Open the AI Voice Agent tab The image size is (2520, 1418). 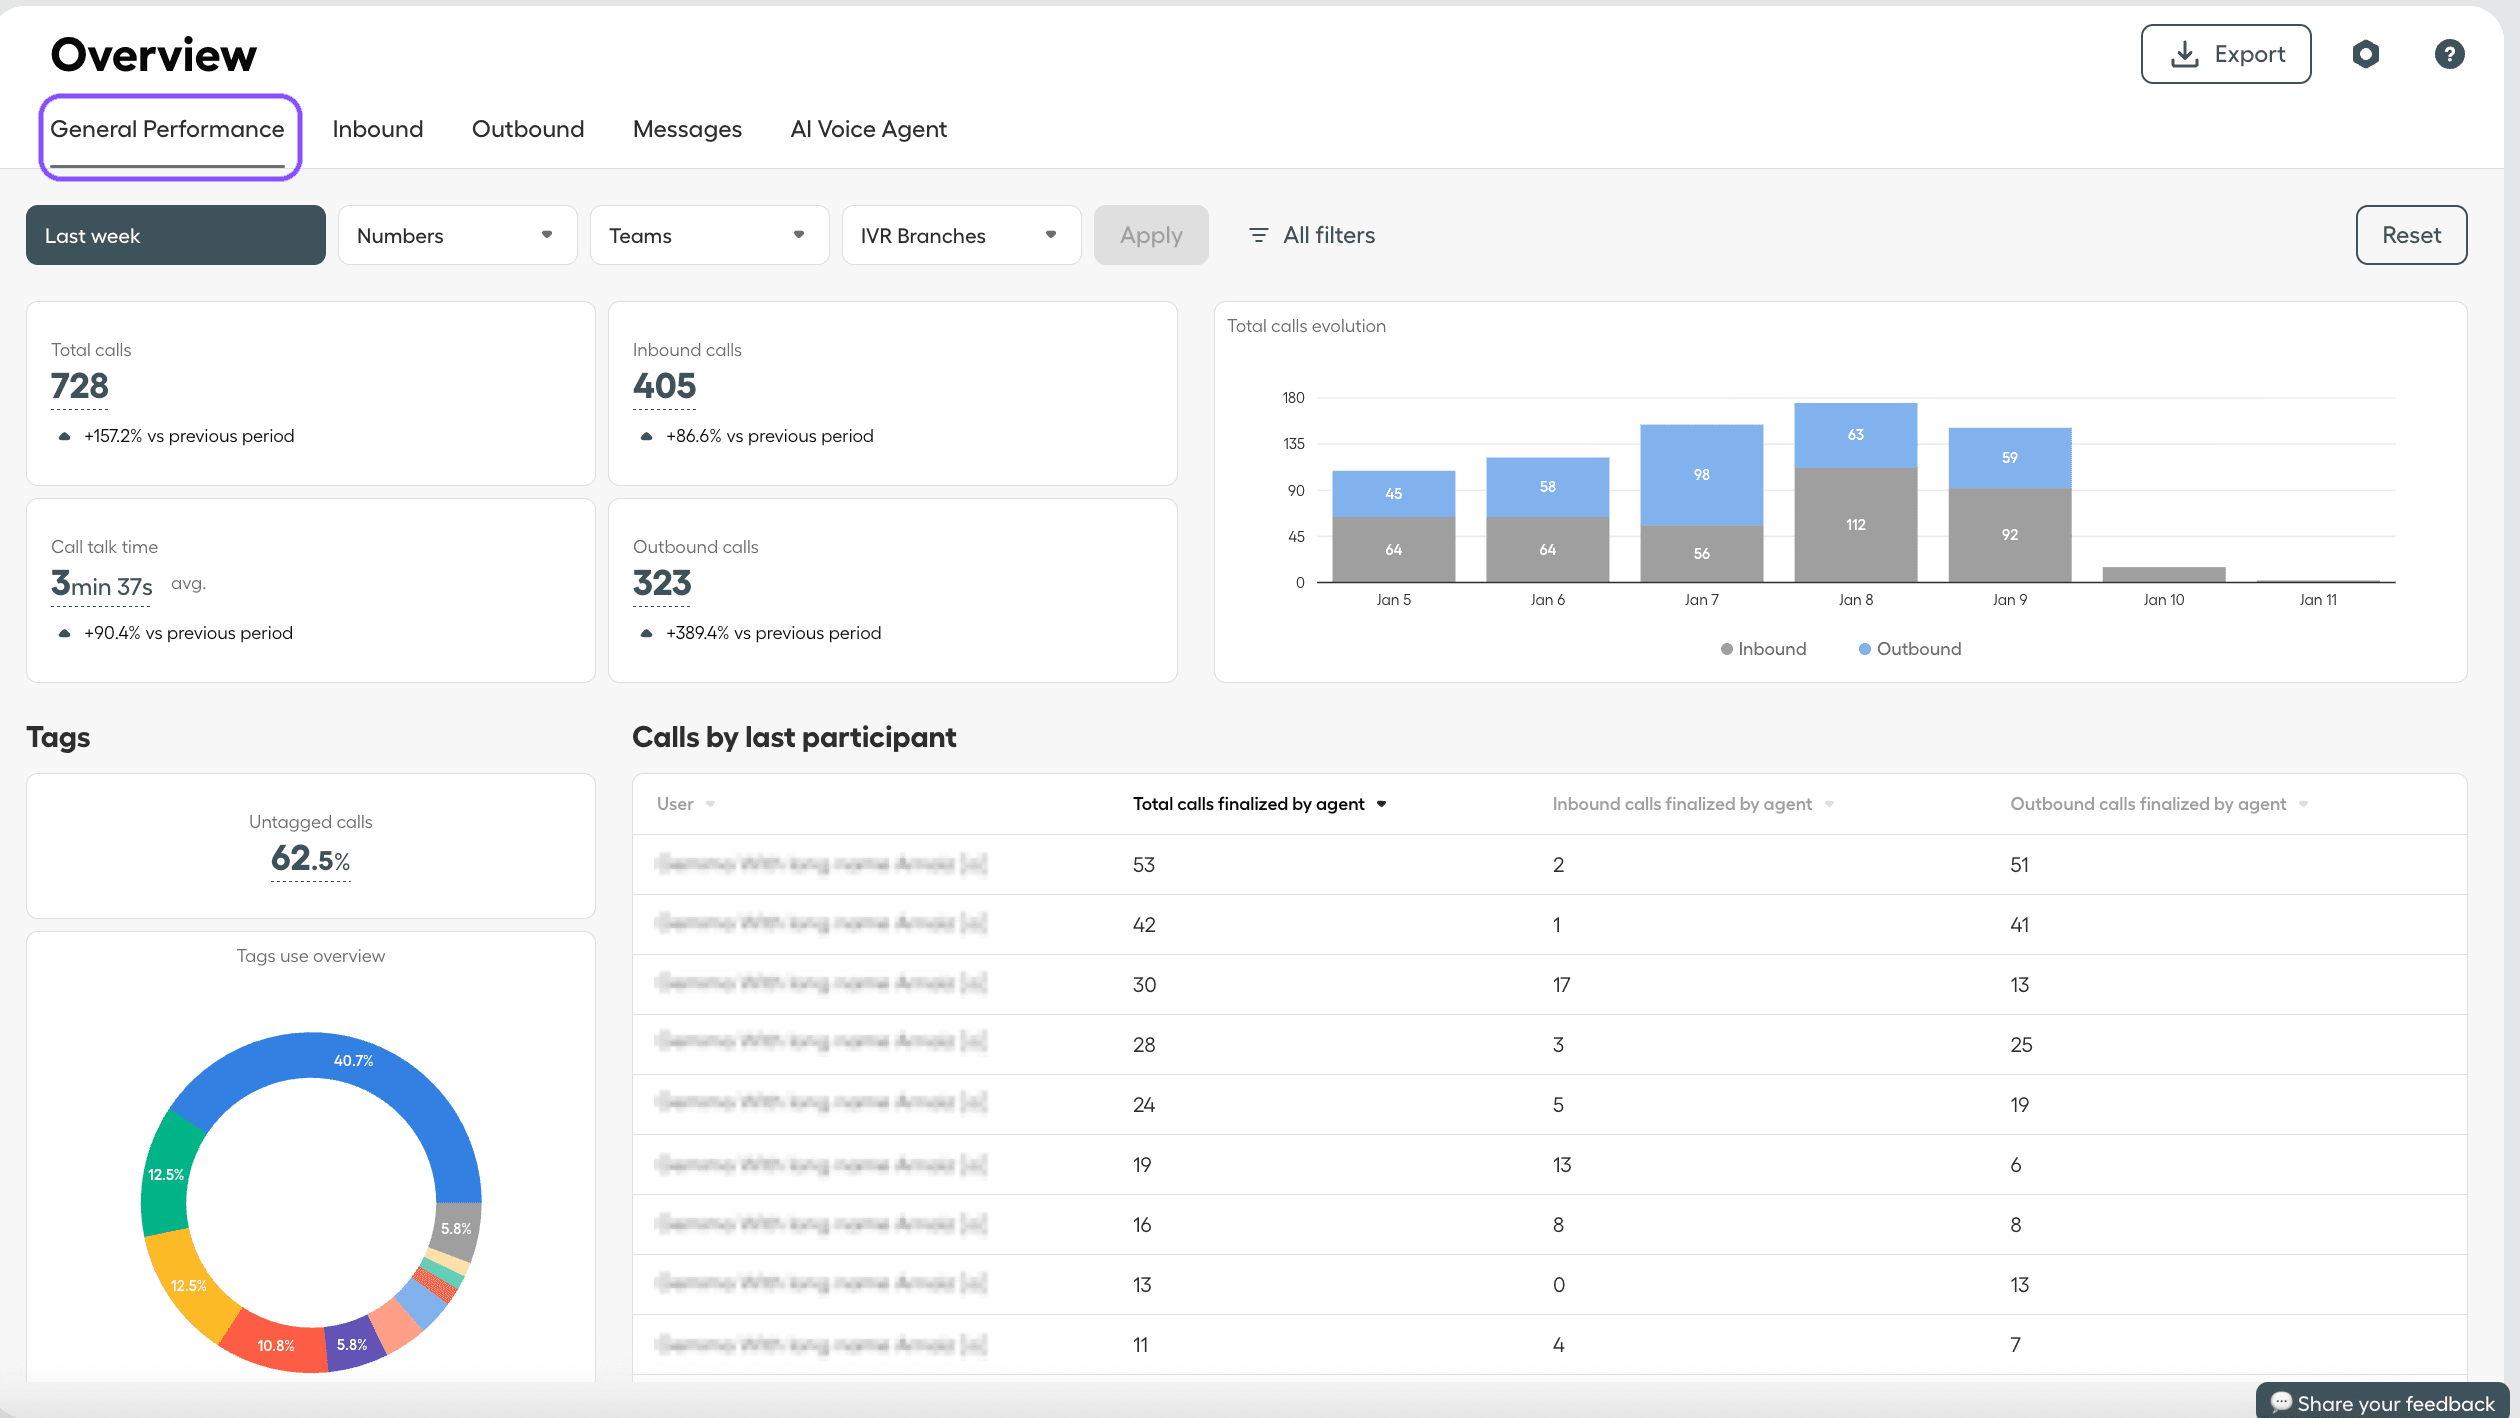(868, 129)
